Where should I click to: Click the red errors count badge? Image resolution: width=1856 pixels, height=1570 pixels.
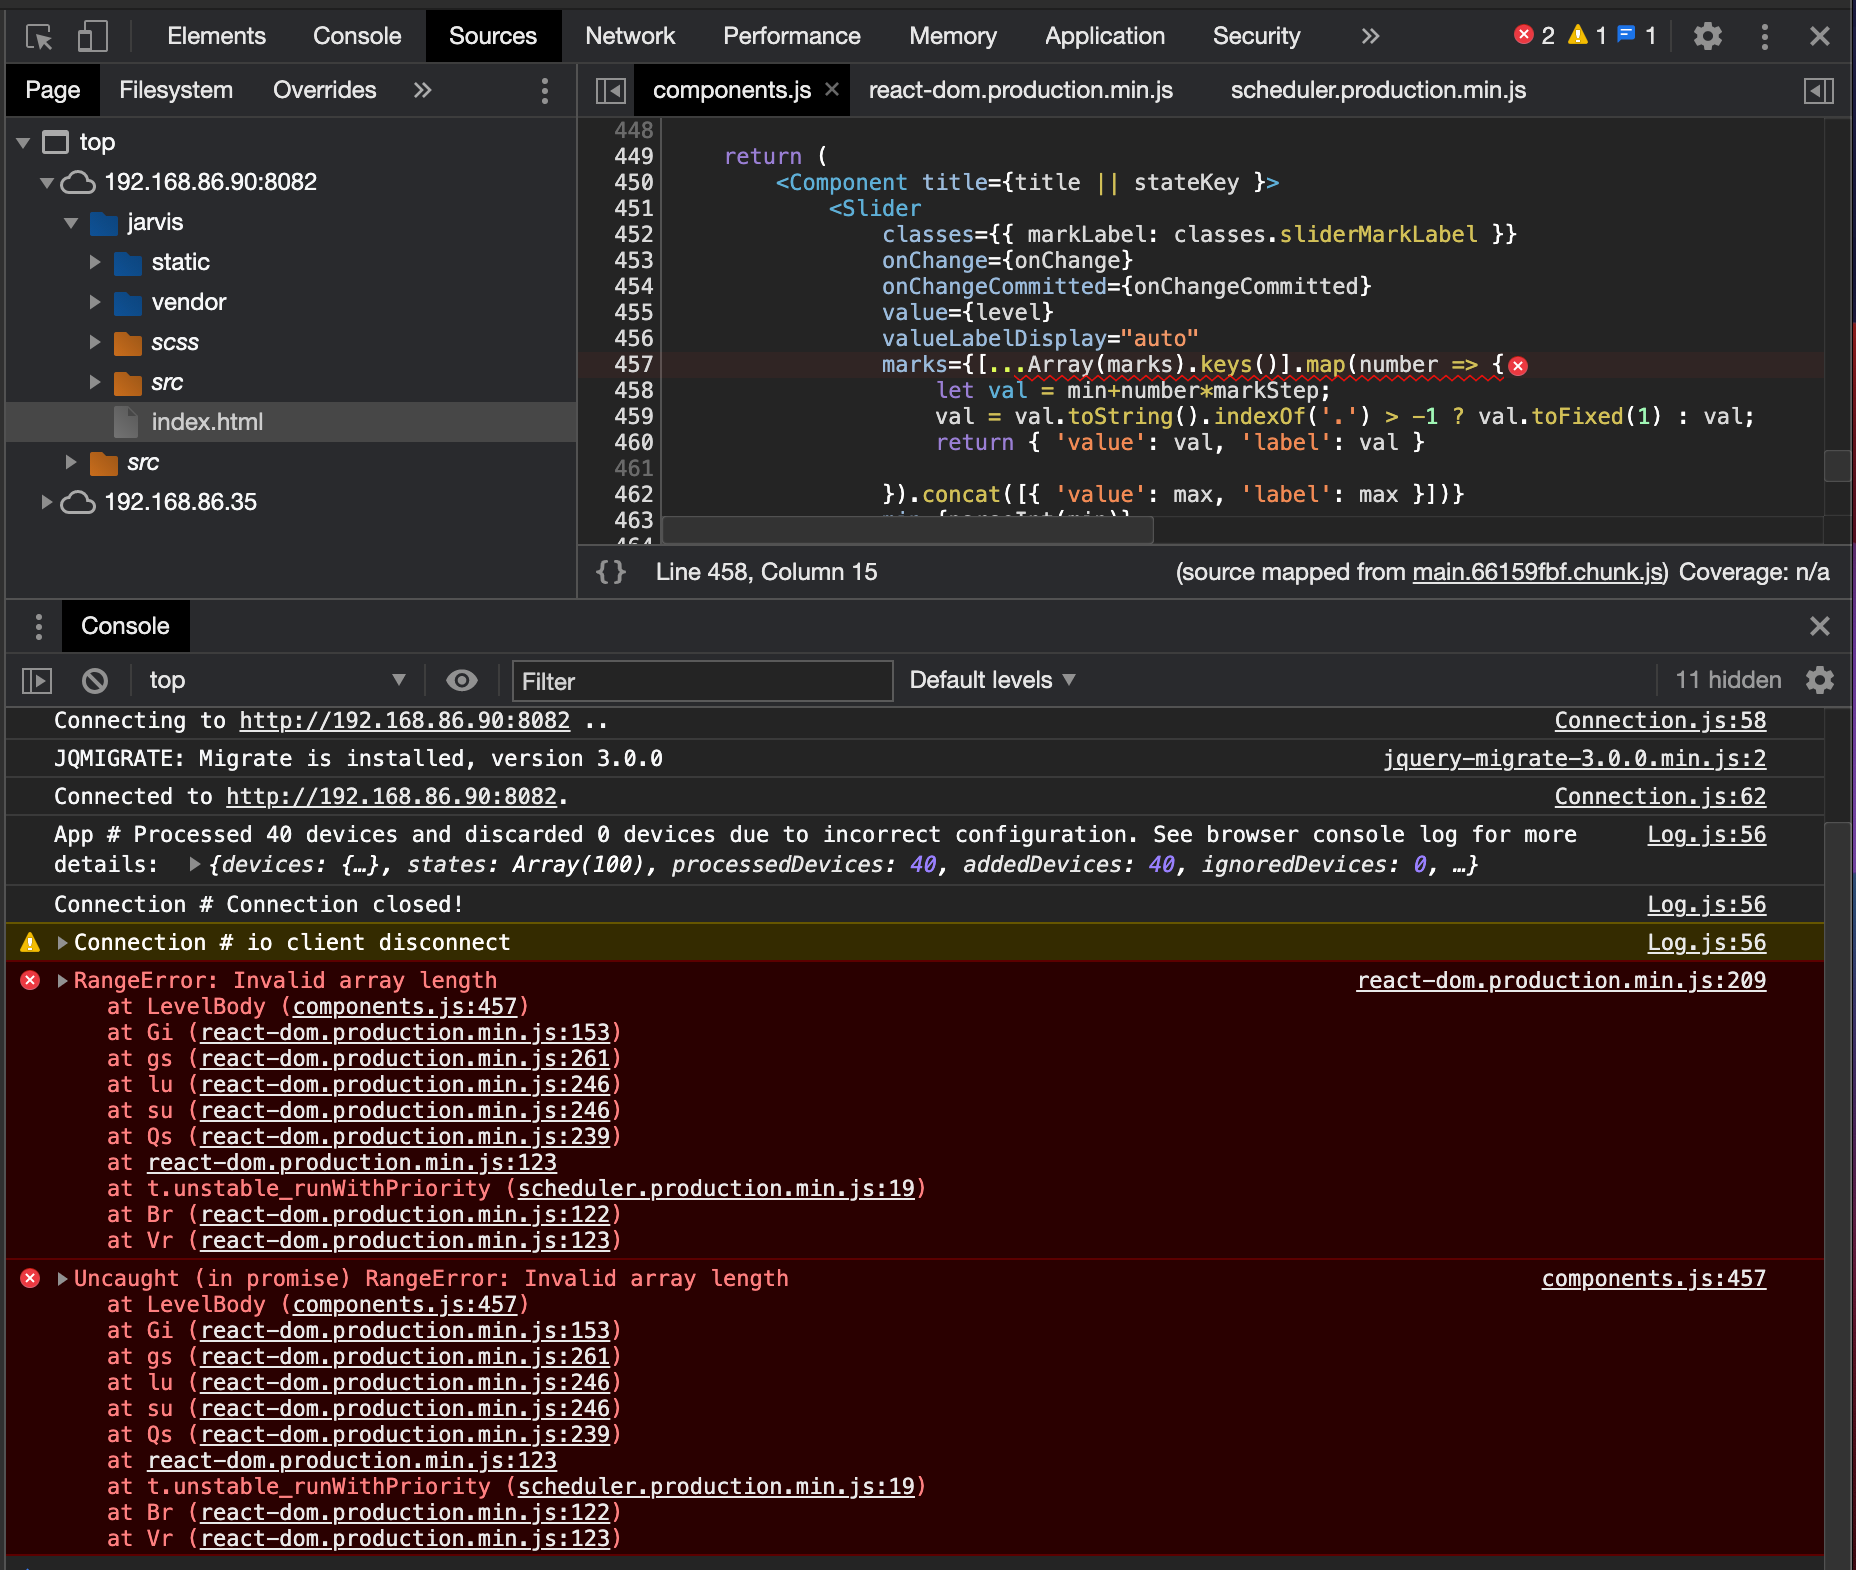point(1534,36)
